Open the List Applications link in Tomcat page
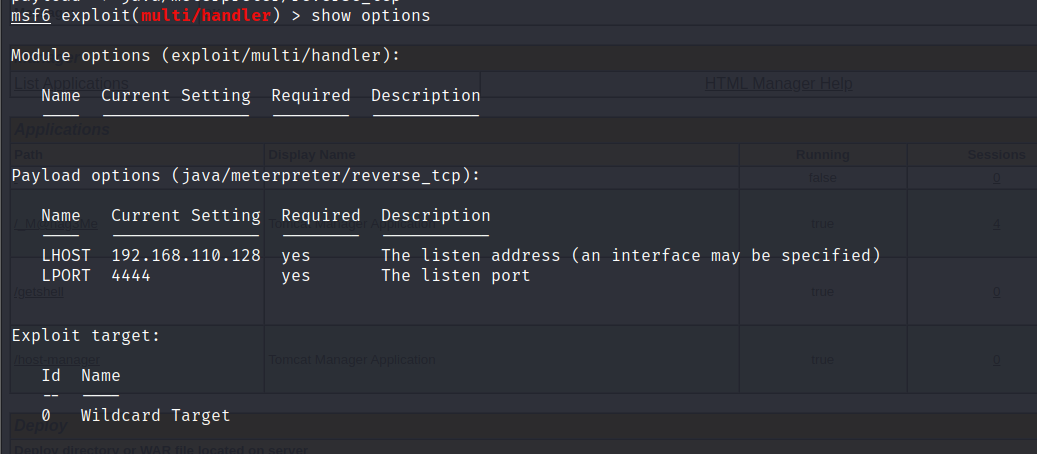This screenshot has width=1037, height=454. coord(71,83)
